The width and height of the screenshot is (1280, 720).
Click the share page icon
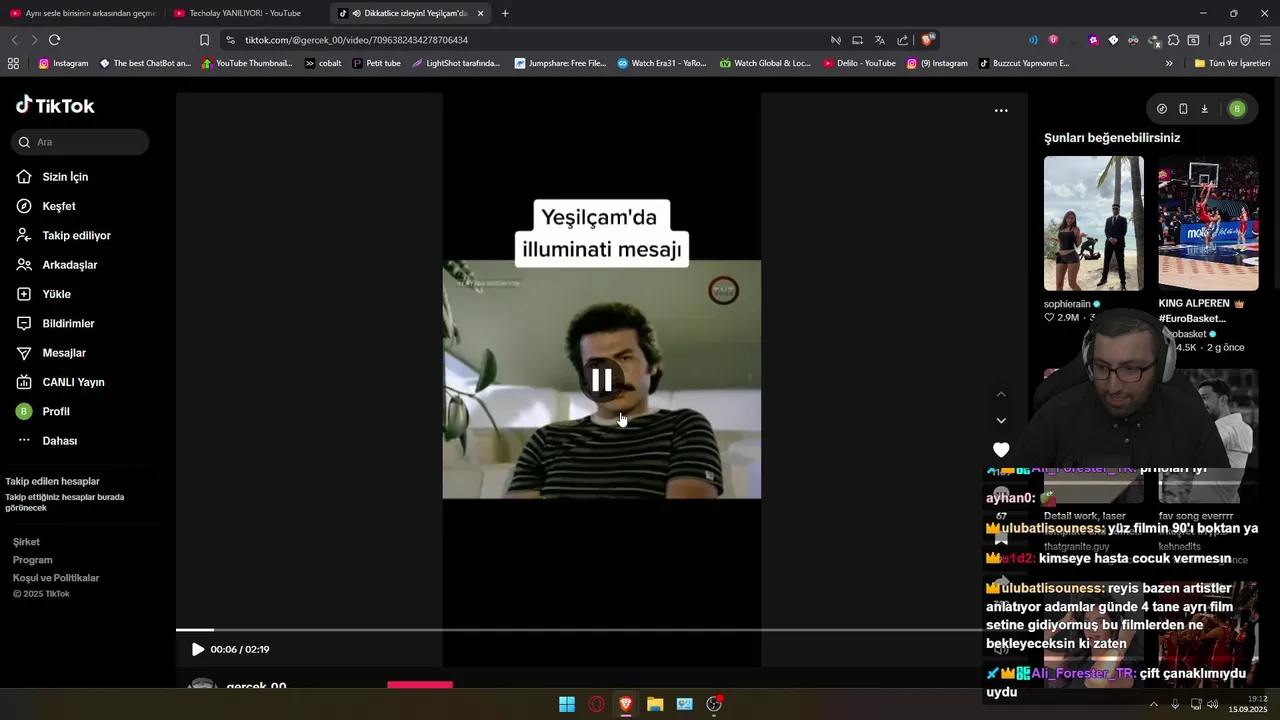[x=903, y=40]
